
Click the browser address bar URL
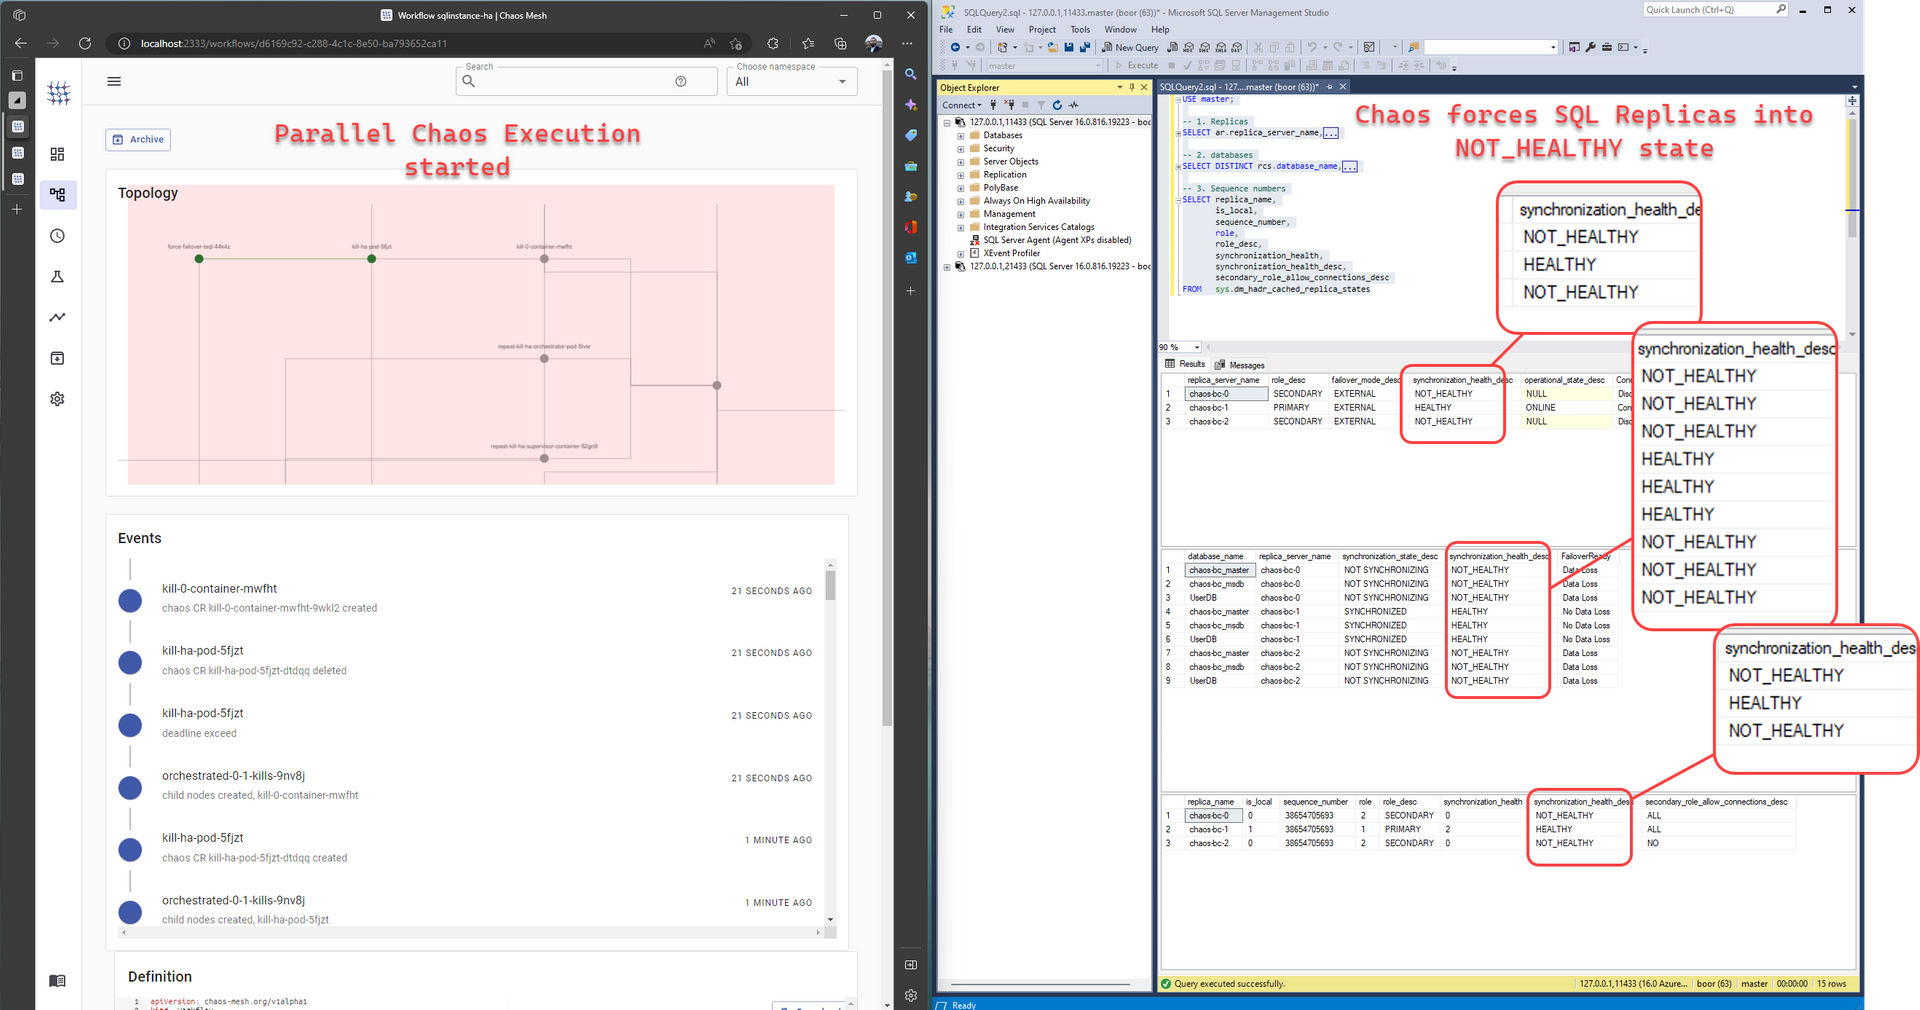click(x=294, y=44)
